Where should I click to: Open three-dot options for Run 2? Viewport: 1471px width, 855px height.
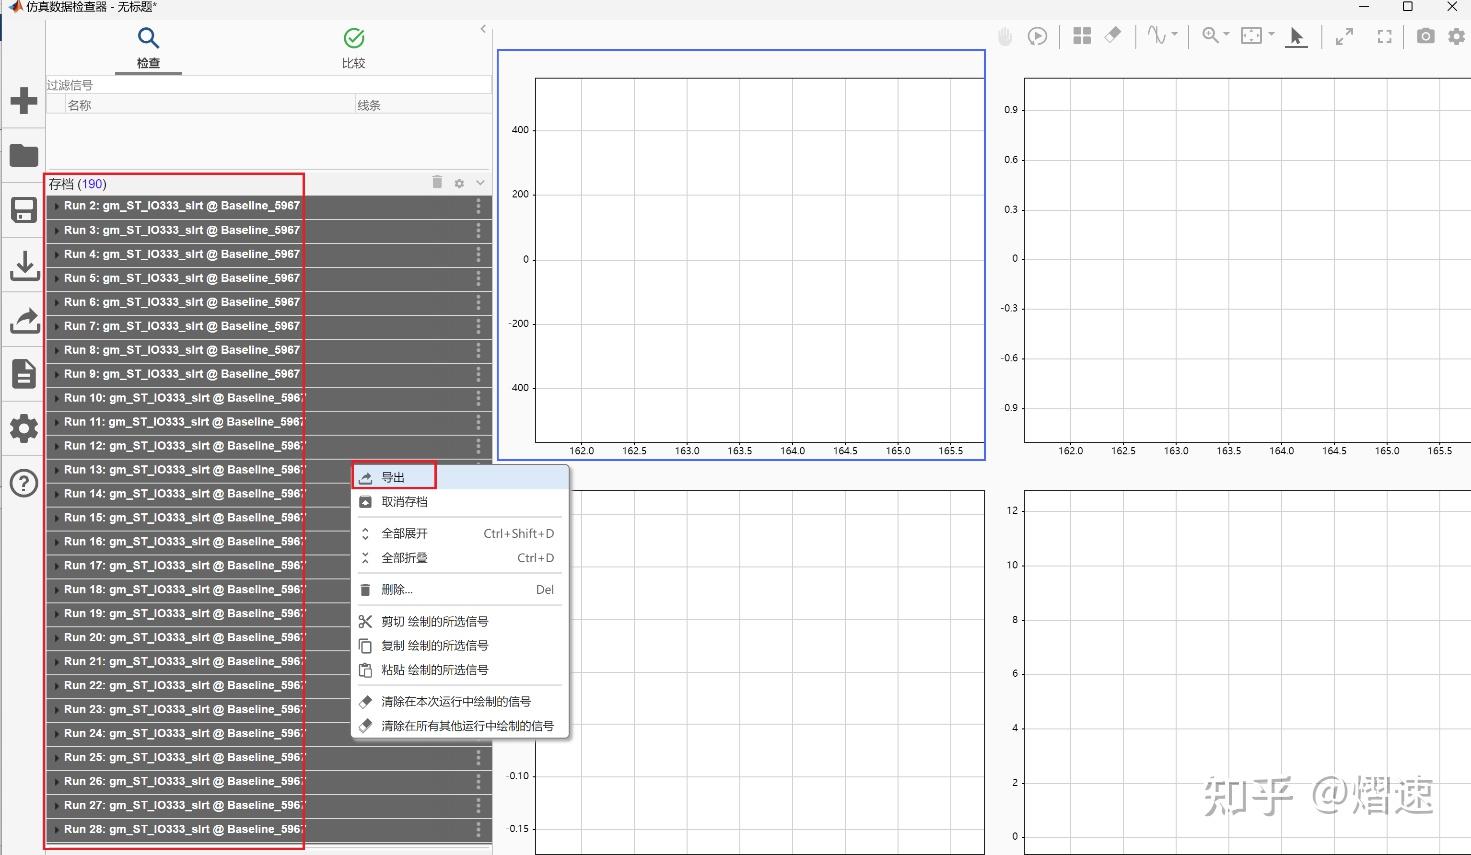coord(478,206)
